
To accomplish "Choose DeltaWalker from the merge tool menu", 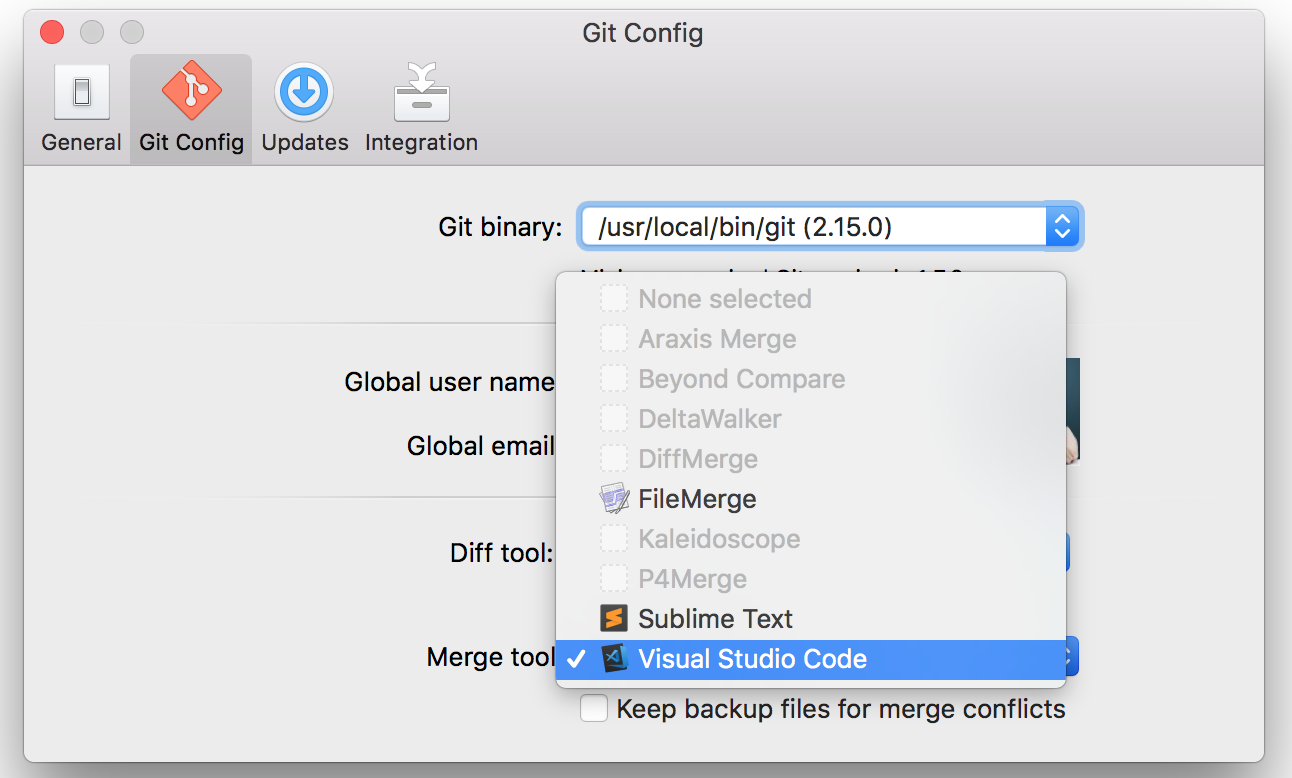I will [710, 418].
